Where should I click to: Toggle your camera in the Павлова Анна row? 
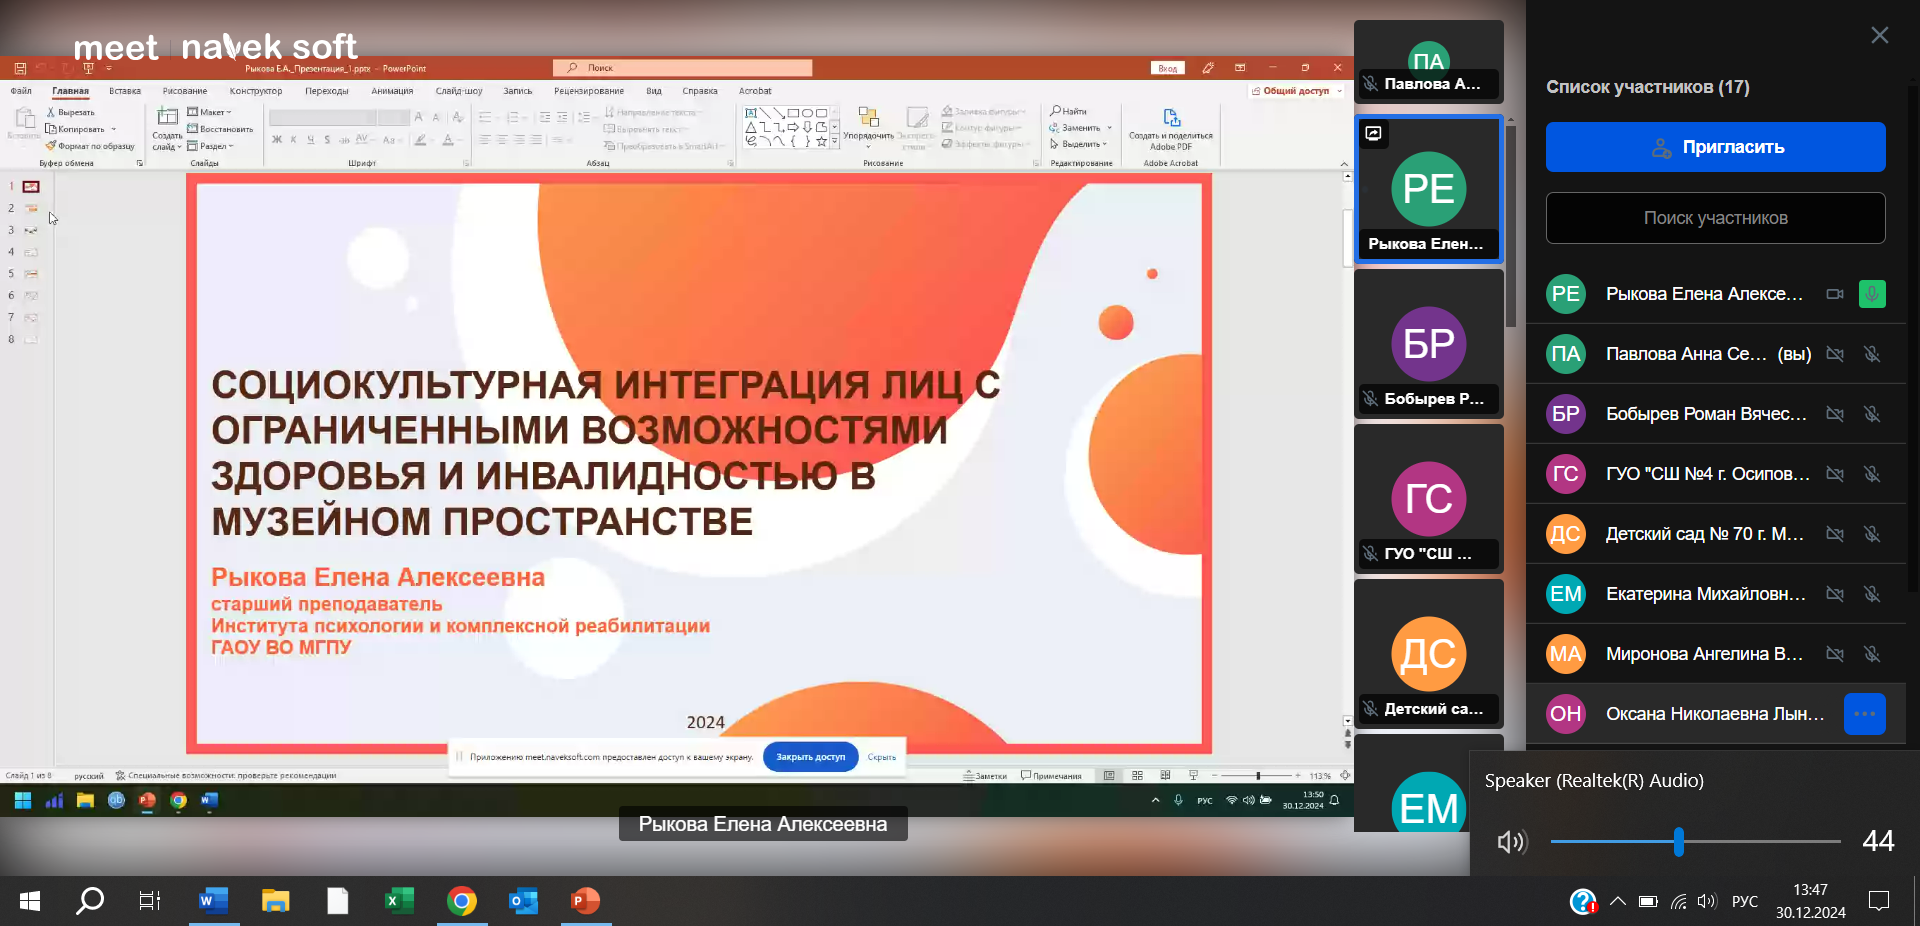(x=1834, y=354)
